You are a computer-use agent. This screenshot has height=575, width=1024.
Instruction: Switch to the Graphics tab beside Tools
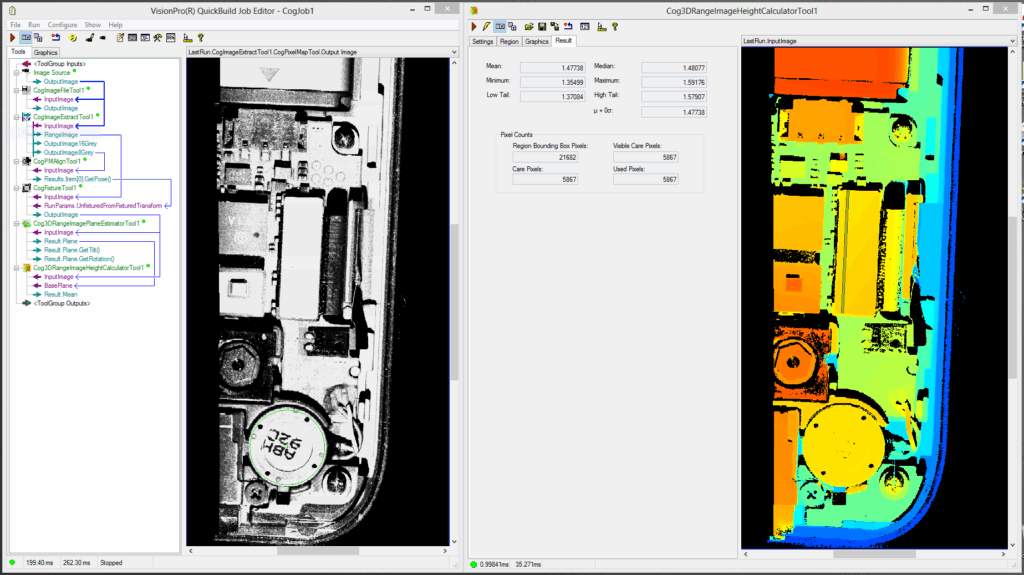tap(45, 52)
